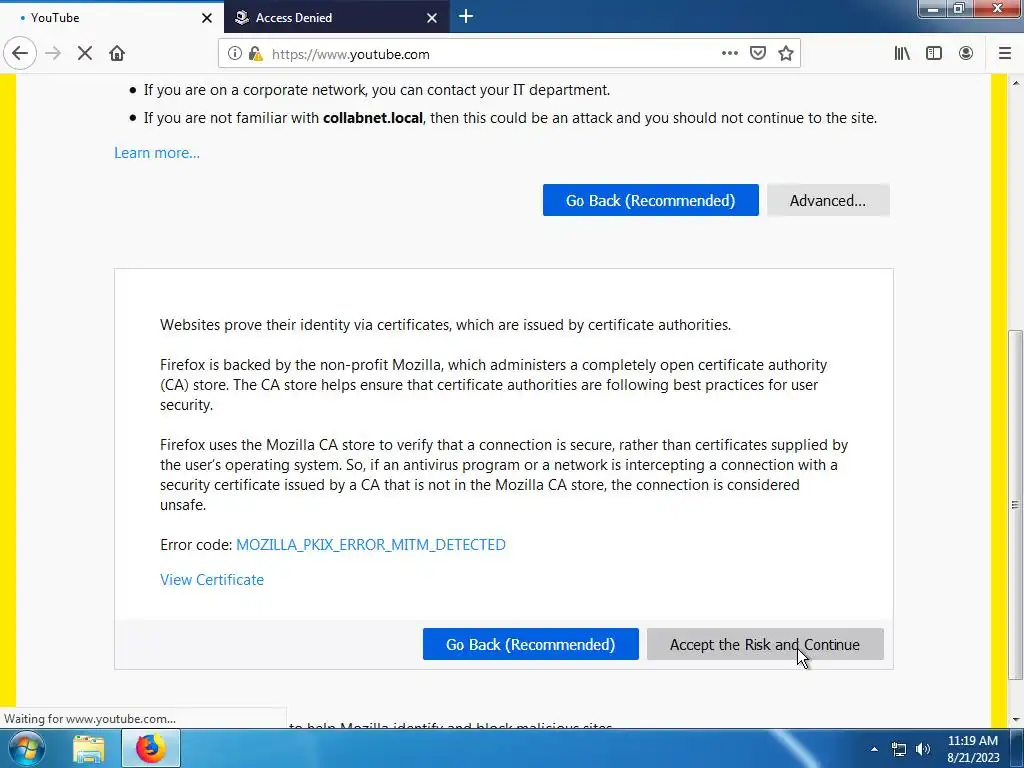Click the page vertical scrollbar thumb
This screenshot has width=1024, height=768.
coord(1014,504)
